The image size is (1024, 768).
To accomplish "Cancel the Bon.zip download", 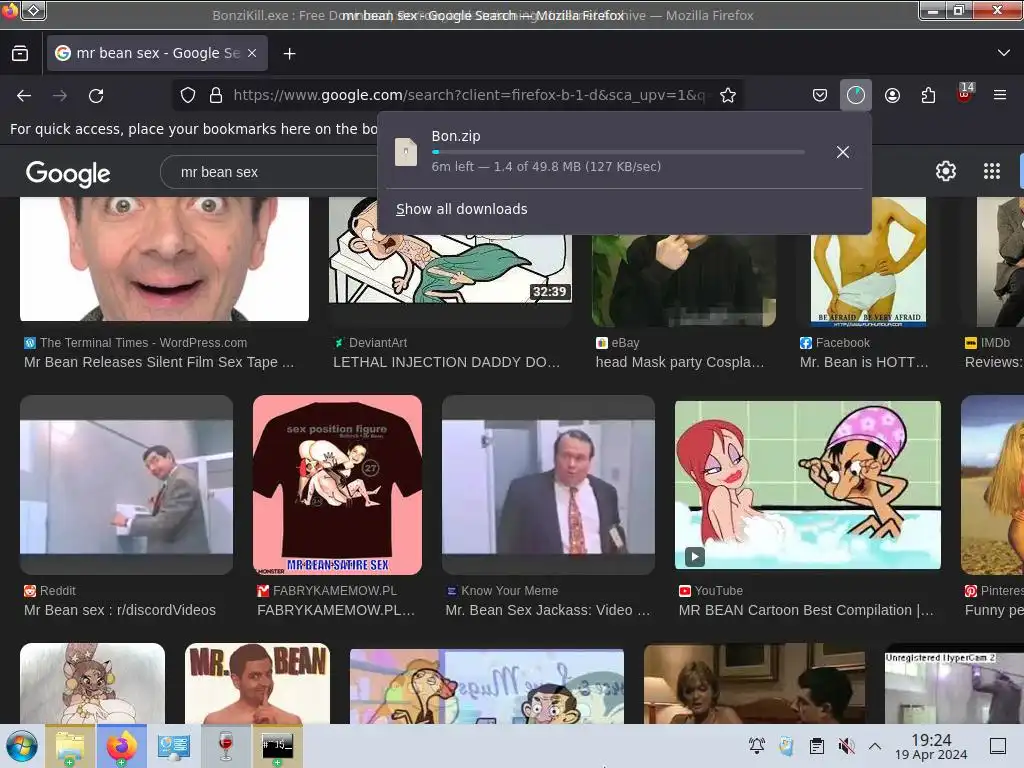I will 843,152.
